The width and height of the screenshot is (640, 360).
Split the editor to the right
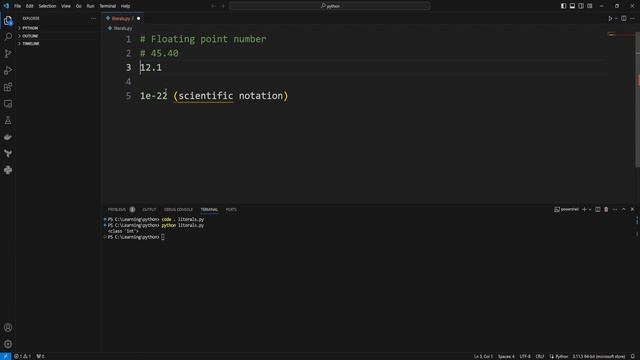coord(624,18)
